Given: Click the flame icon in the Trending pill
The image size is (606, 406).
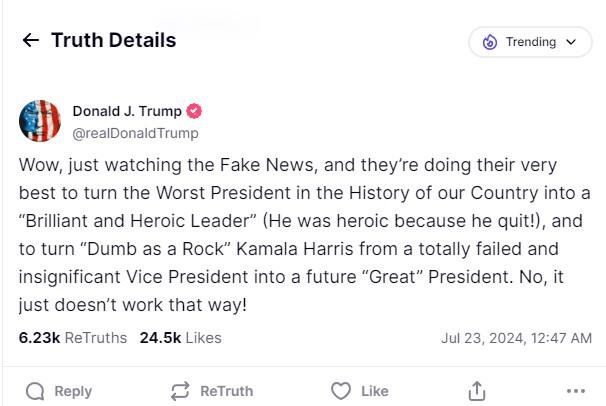Looking at the screenshot, I should [x=490, y=42].
